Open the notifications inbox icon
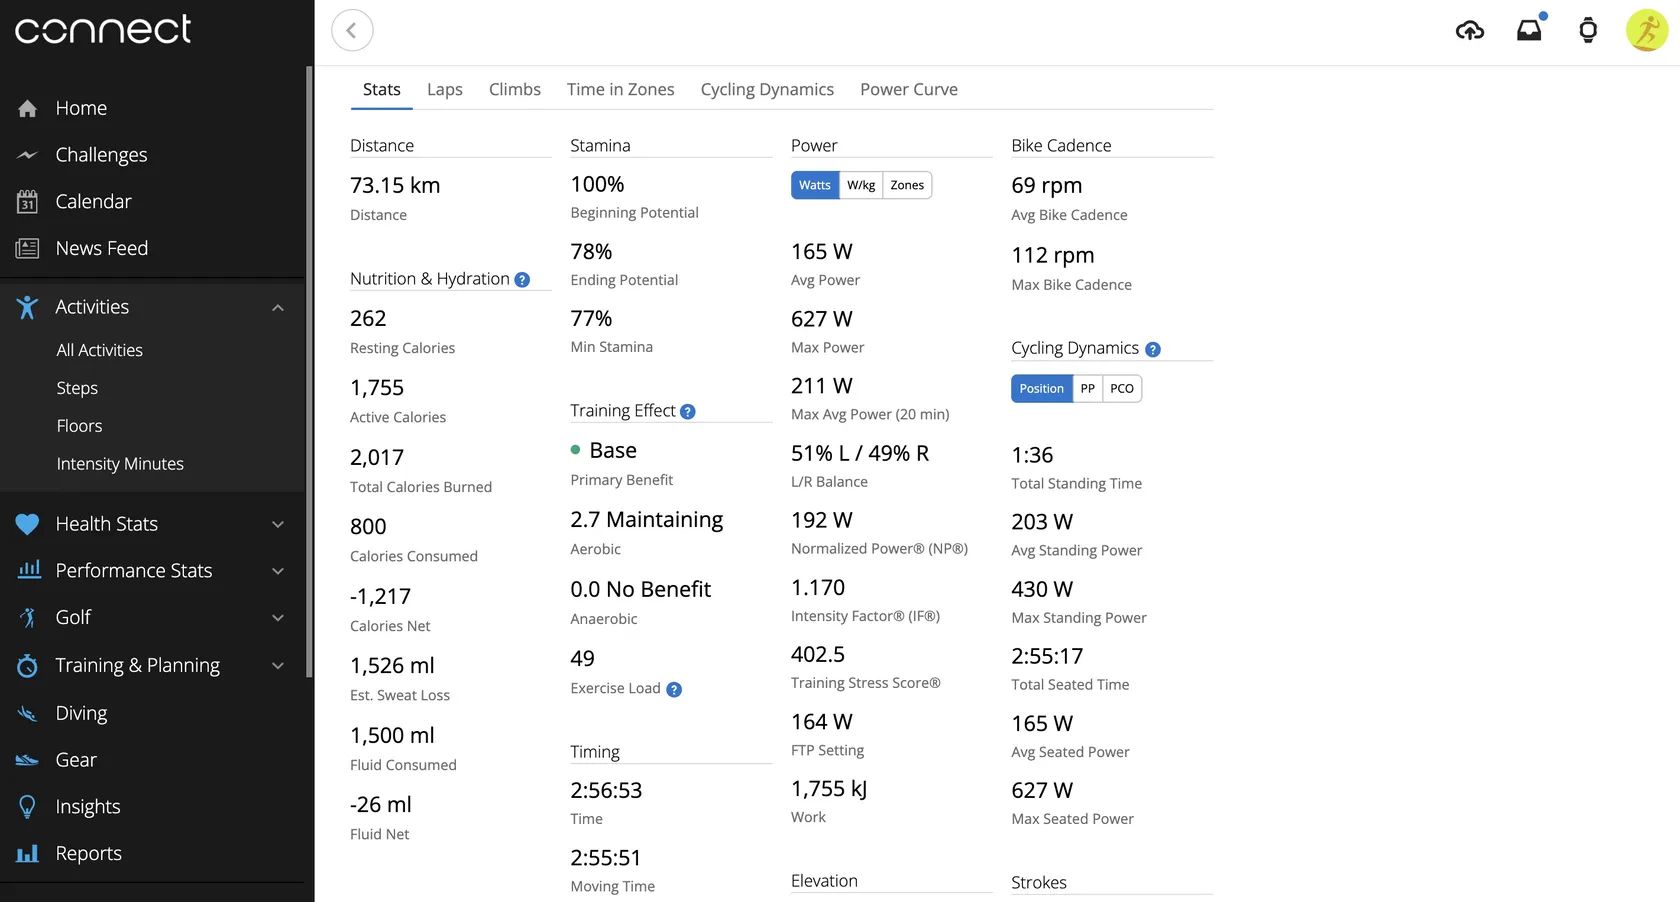This screenshot has width=1680, height=902. [1529, 31]
